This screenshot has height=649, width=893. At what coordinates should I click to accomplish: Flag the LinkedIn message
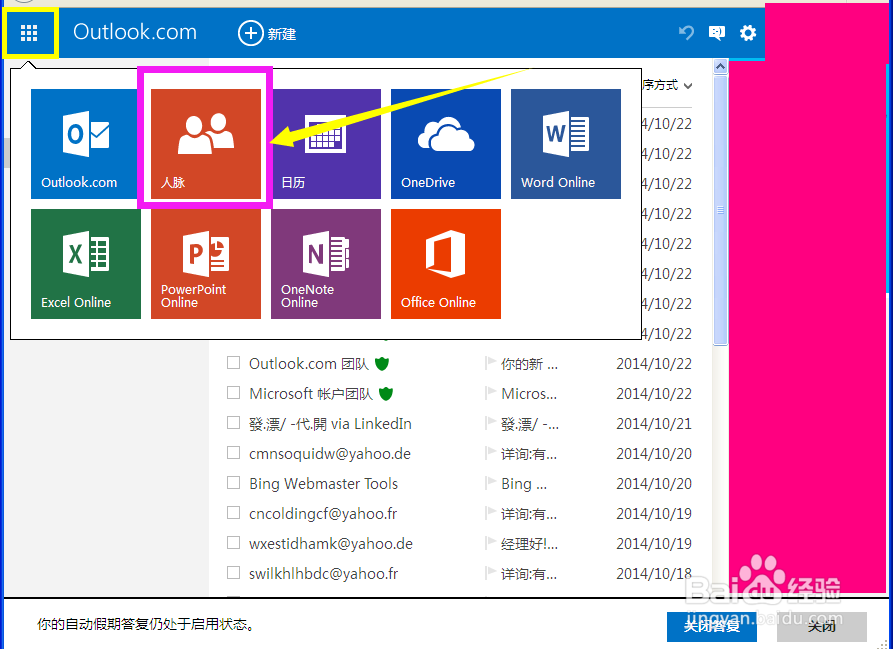490,424
